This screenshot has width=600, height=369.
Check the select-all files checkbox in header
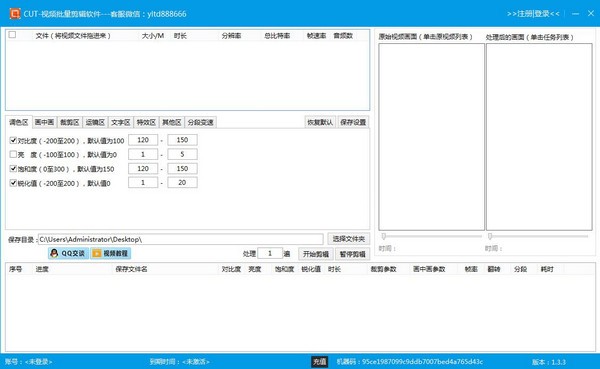click(x=12, y=35)
